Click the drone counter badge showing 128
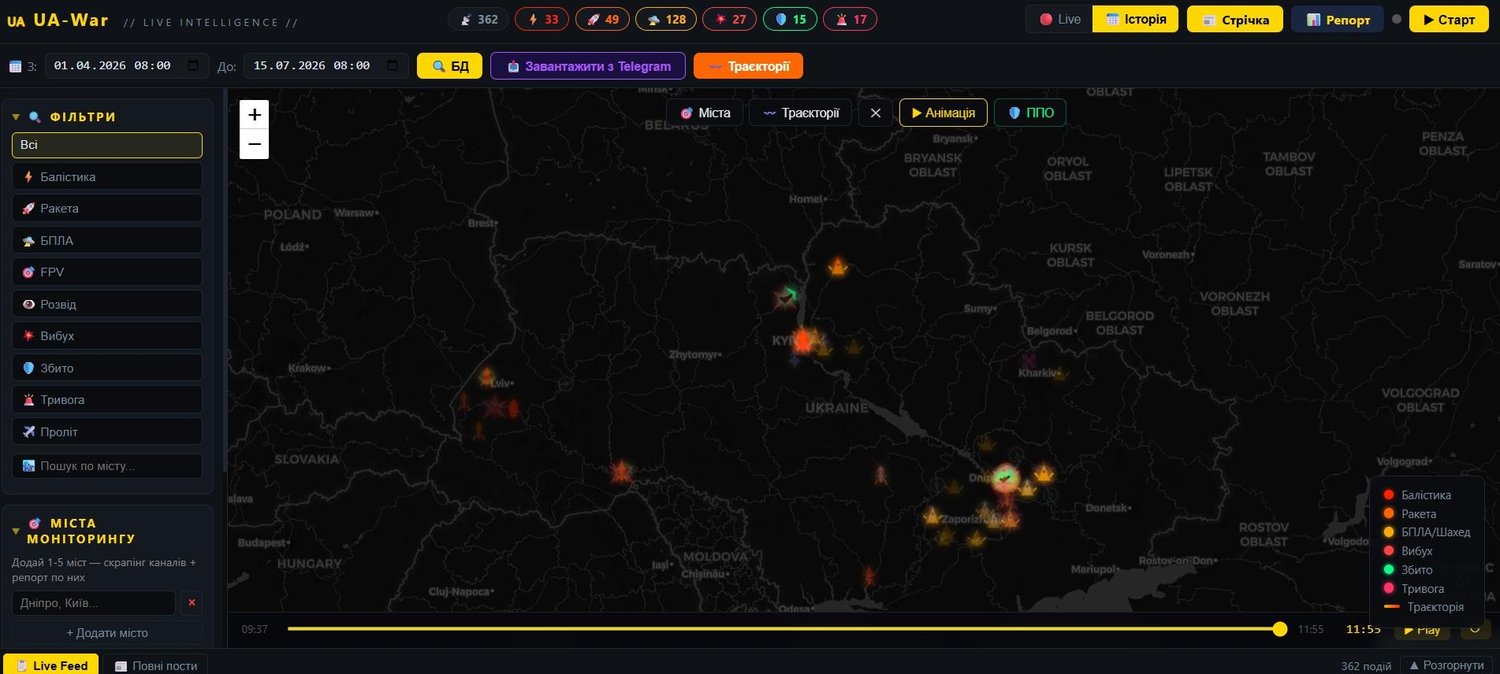Viewport: 1500px width, 674px height. pyautogui.click(x=666, y=19)
